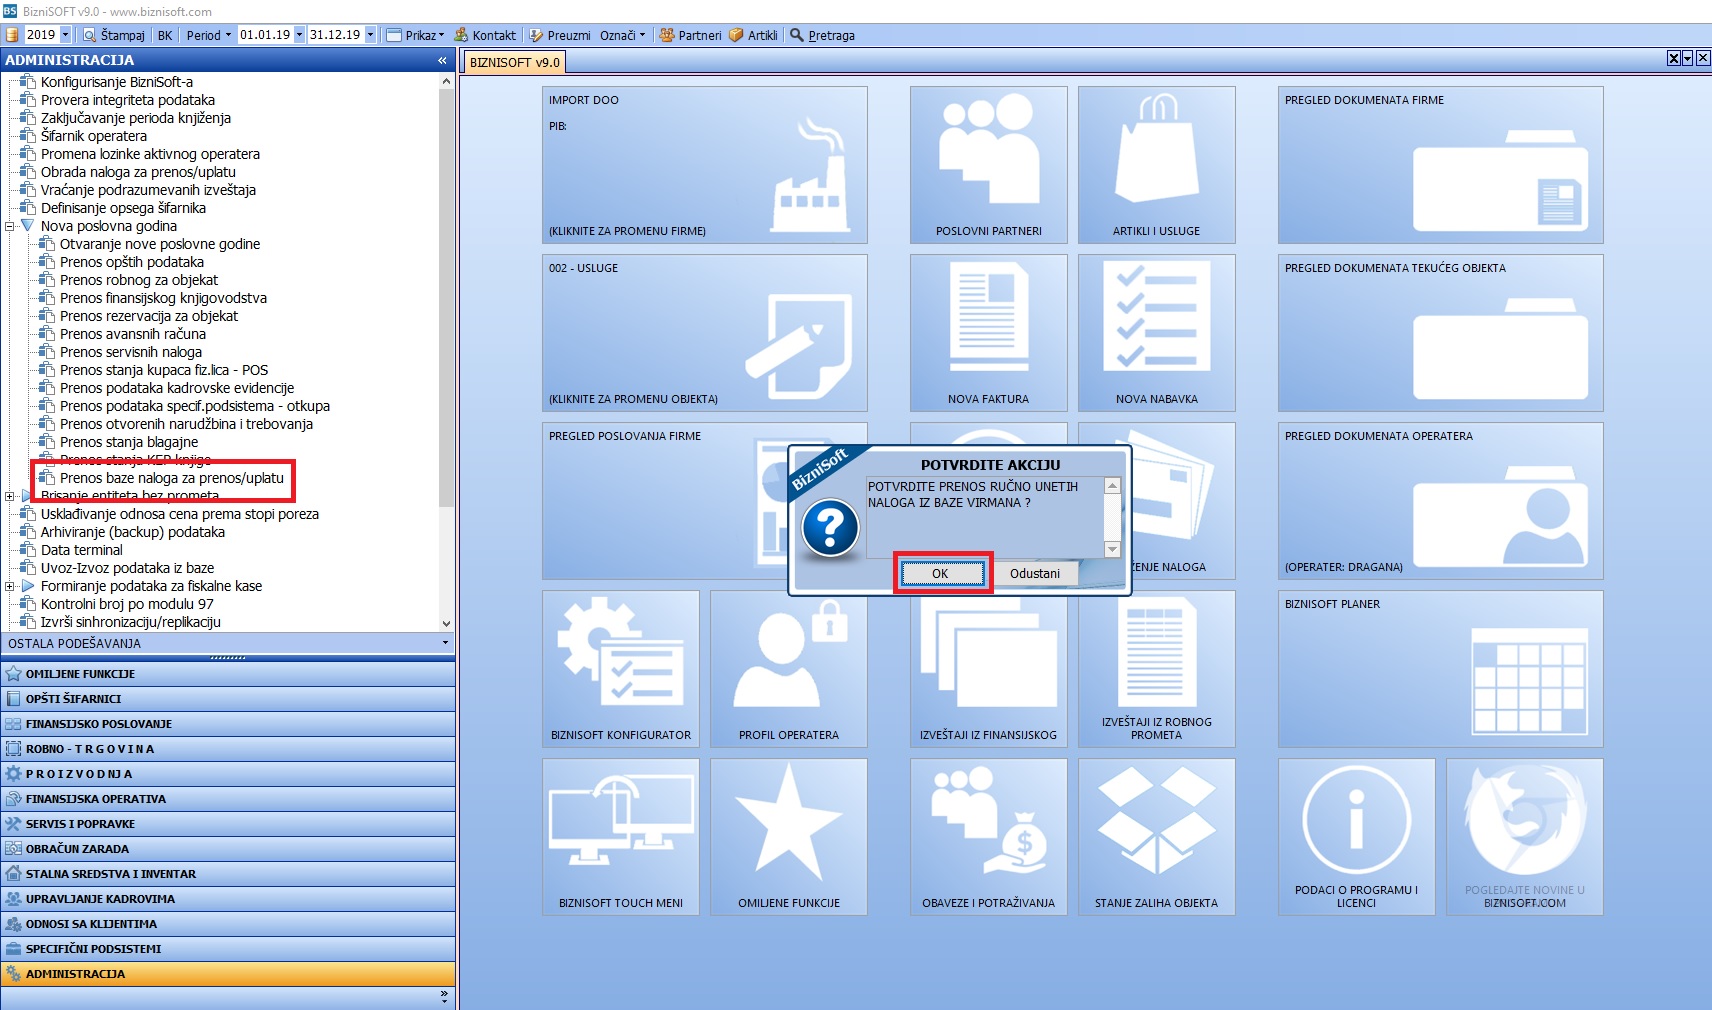Click the Kontakt toolbar button
This screenshot has width=1712, height=1010.
485,35
